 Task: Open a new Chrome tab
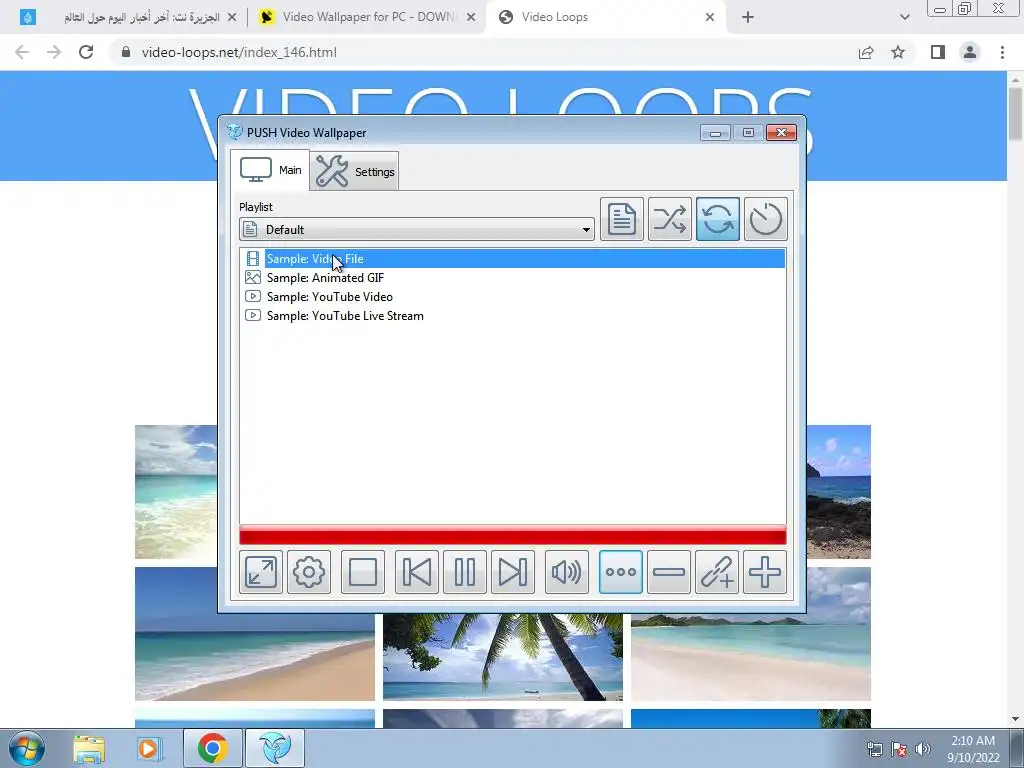click(x=748, y=18)
